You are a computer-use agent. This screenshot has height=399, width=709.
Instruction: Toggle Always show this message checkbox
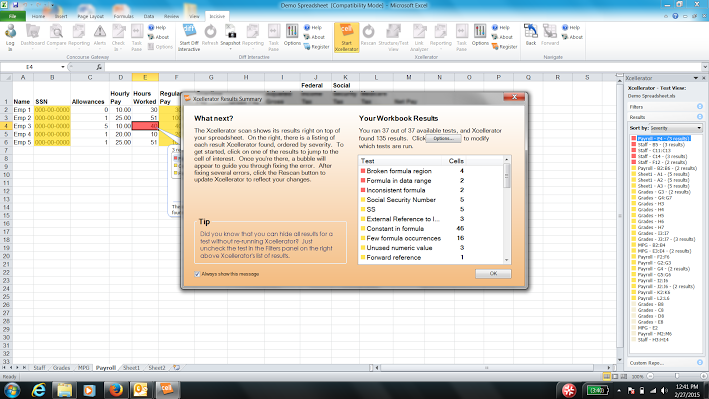[x=197, y=274]
